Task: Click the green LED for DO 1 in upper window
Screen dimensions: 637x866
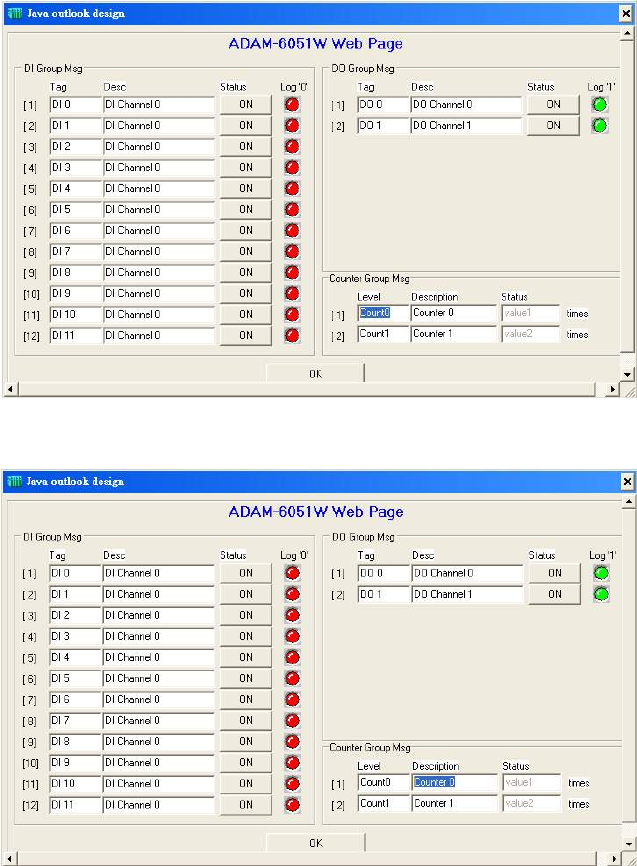Action: [599, 125]
